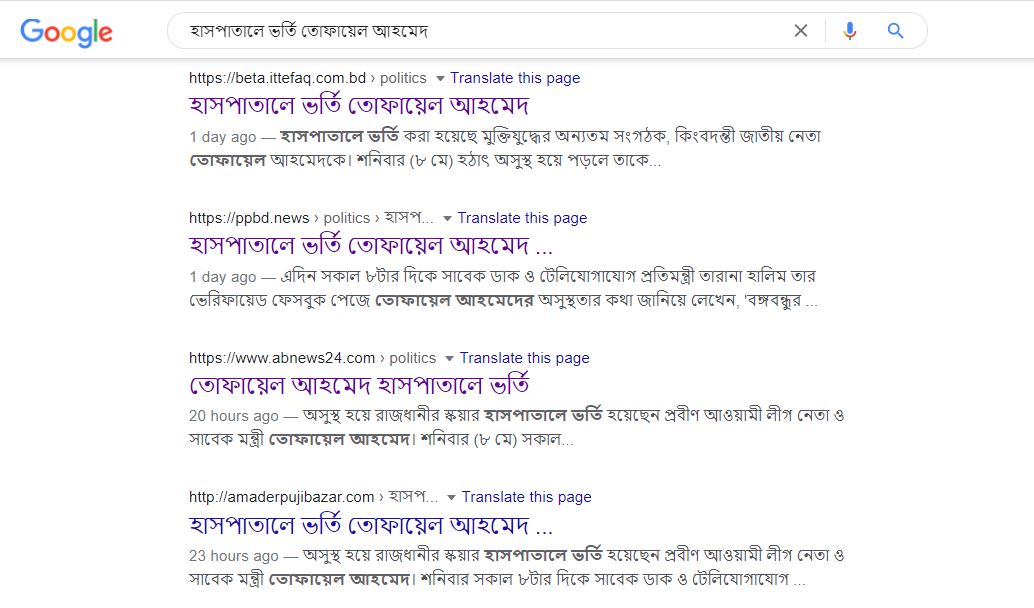Open the amaderpujibazar.com result headline
The height and width of the screenshot is (608, 1034).
click(370, 524)
